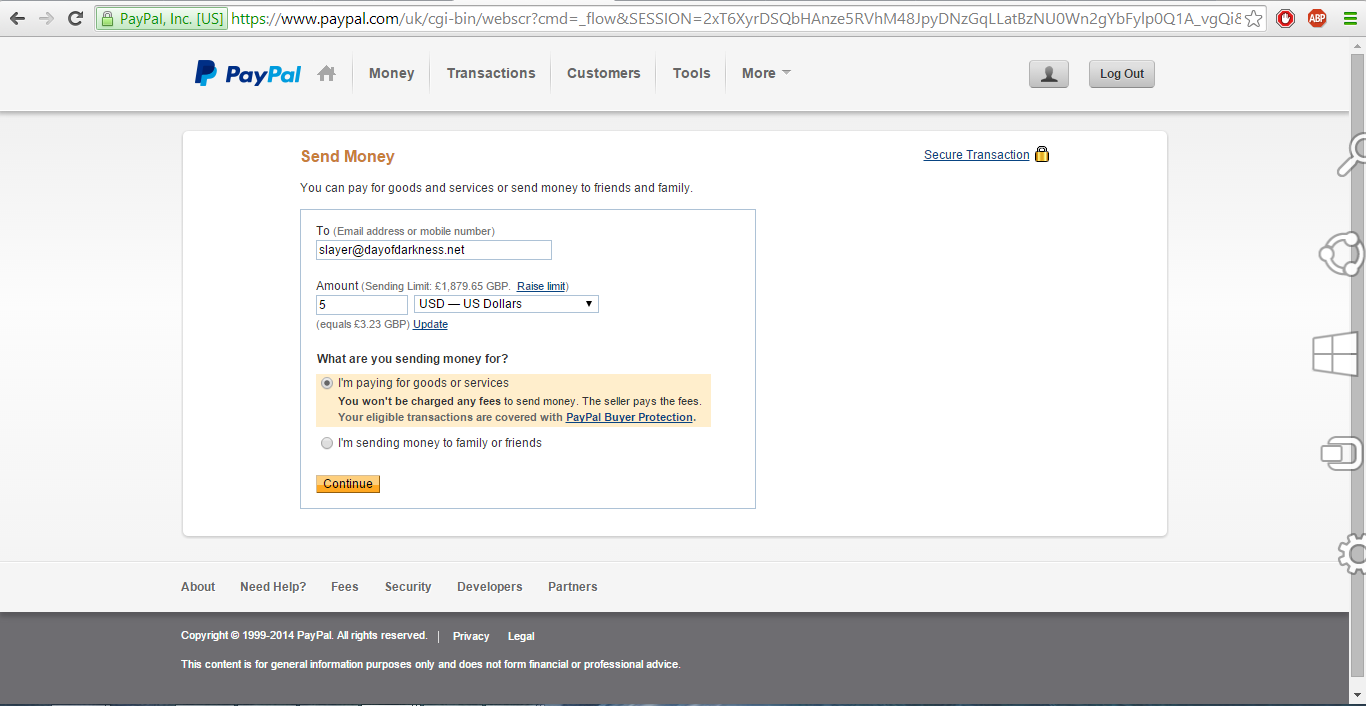The width and height of the screenshot is (1366, 706).
Task: Click the Send Money heading
Action: point(348,156)
